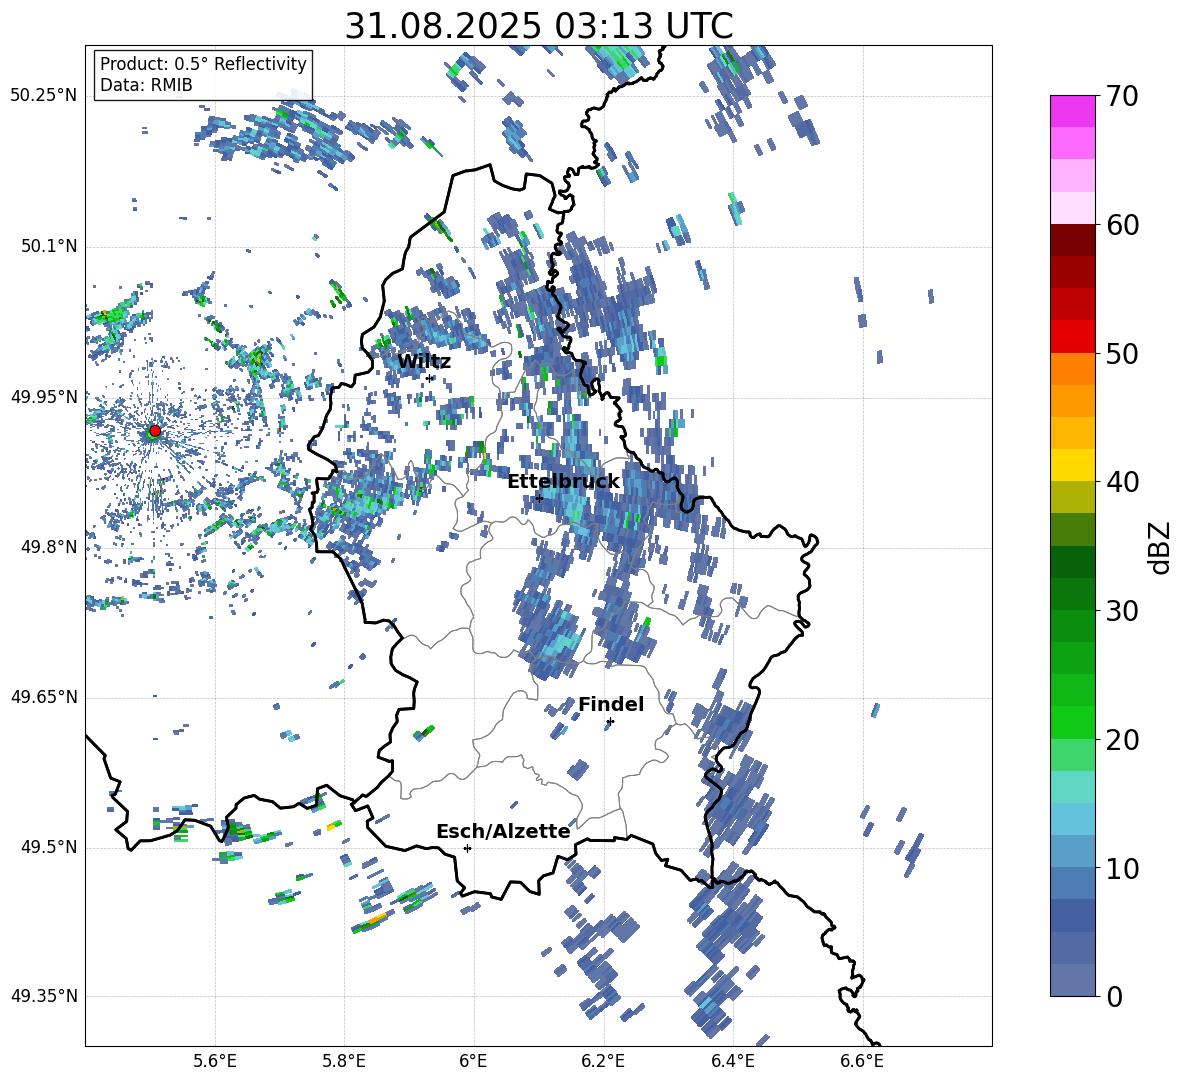Screen dimensions: 1184x1081
Task: Click the 20 colorbar tick label
Action: (1122, 740)
